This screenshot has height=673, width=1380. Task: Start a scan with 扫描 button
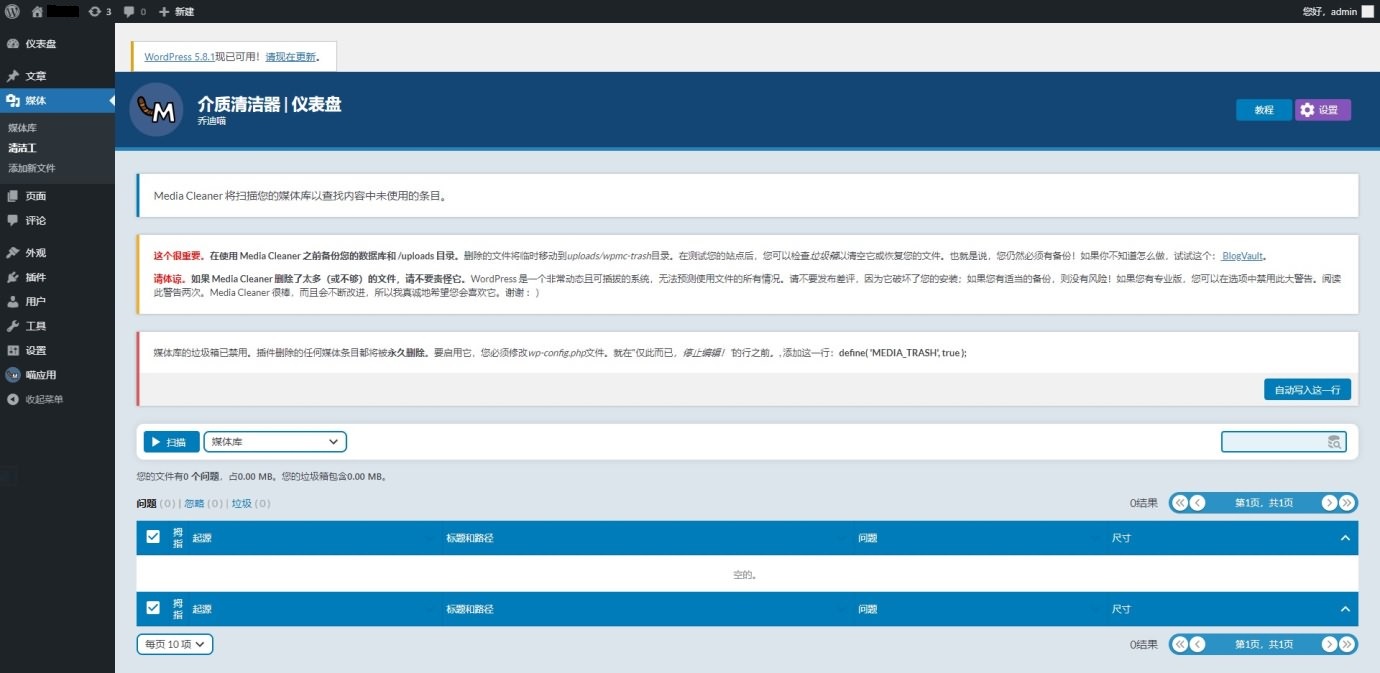click(x=172, y=442)
